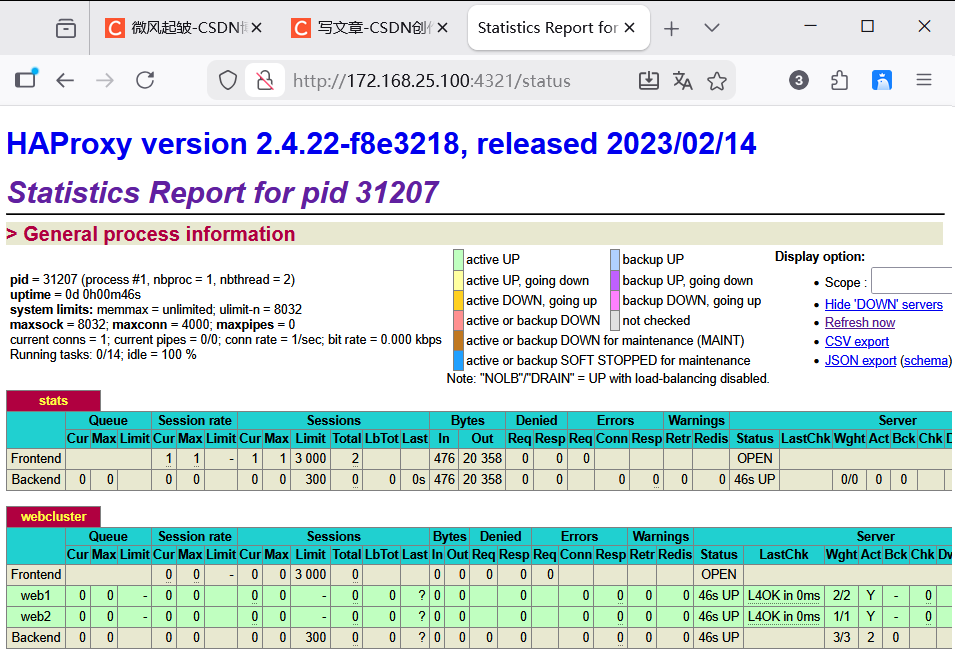Open Firefox View recent browsing icon
Viewport: 955px width, 660px height.
pos(66,29)
